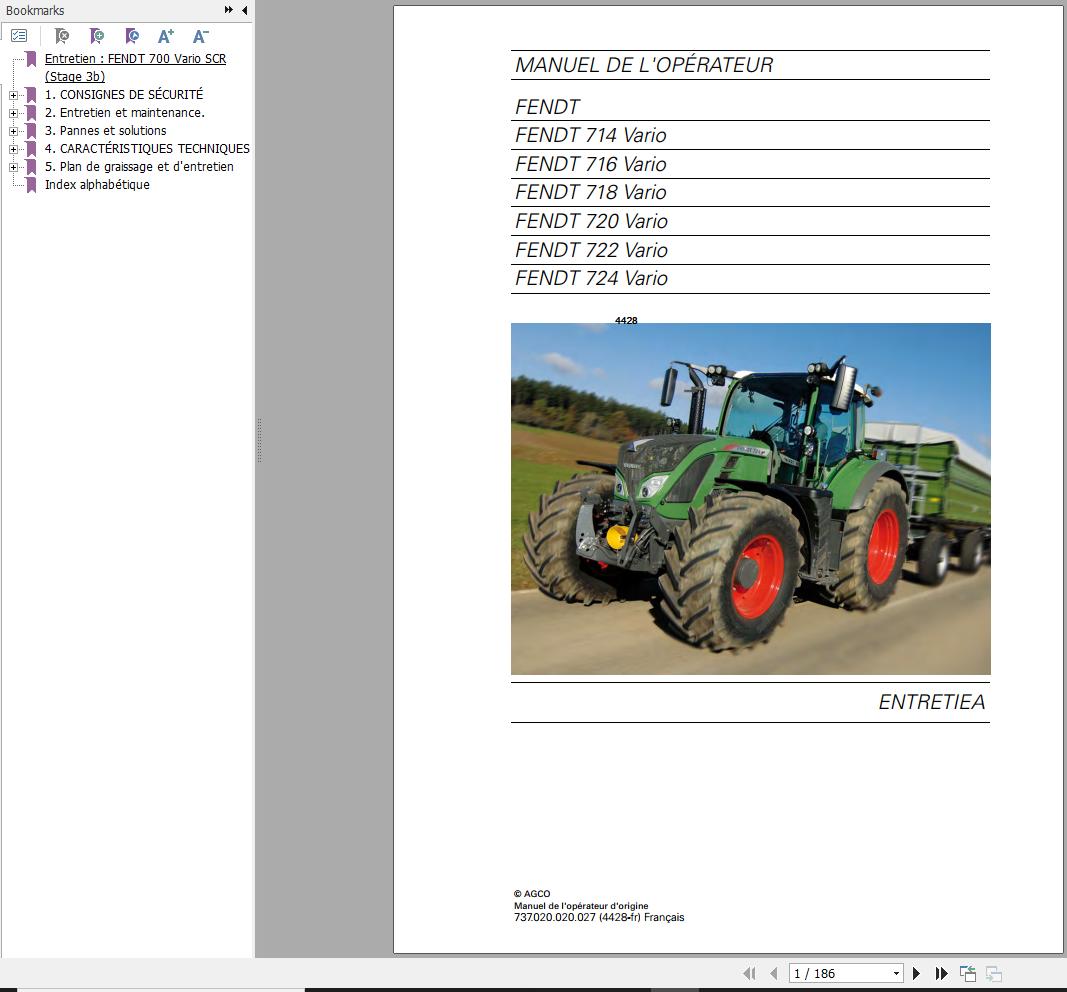
Task: Go to the previous page
Action: 774,973
